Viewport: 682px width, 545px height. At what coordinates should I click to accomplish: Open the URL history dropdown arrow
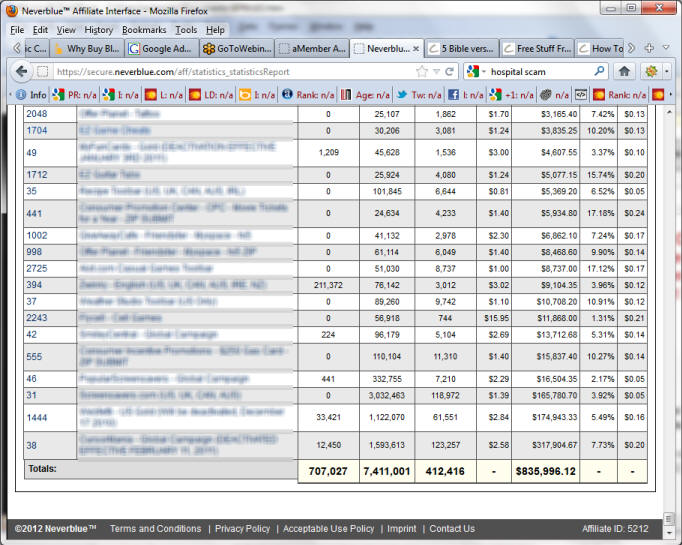coord(436,72)
